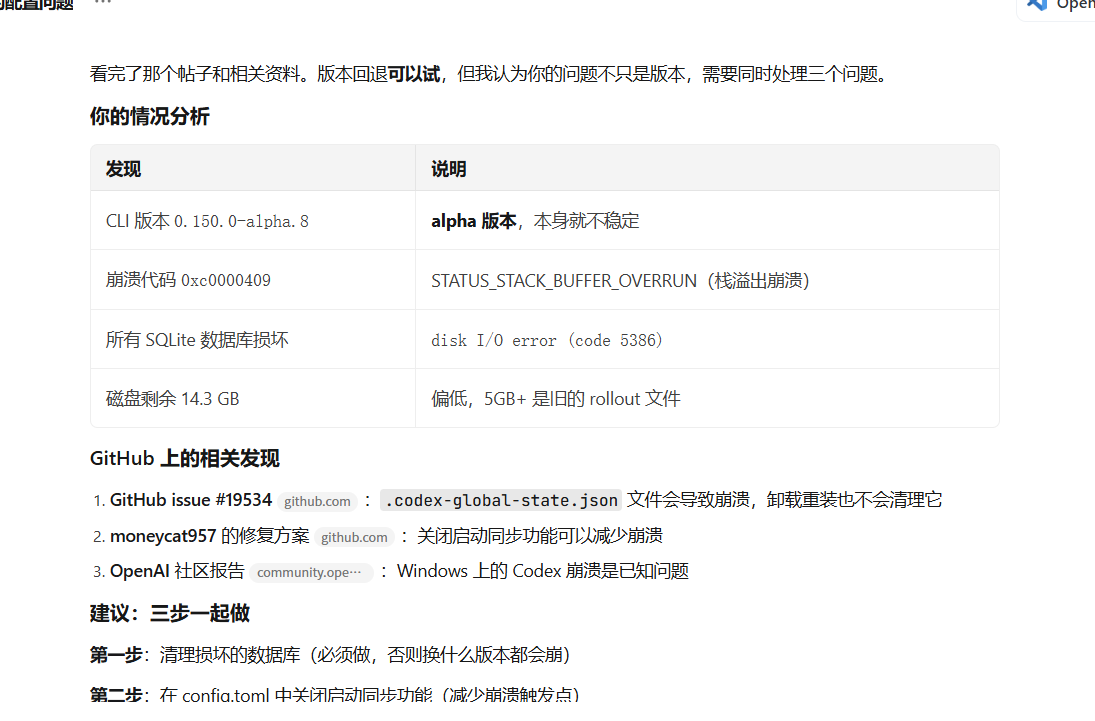Click the heading "建议：三步一起做"
This screenshot has width=1095, height=721.
pos(170,613)
